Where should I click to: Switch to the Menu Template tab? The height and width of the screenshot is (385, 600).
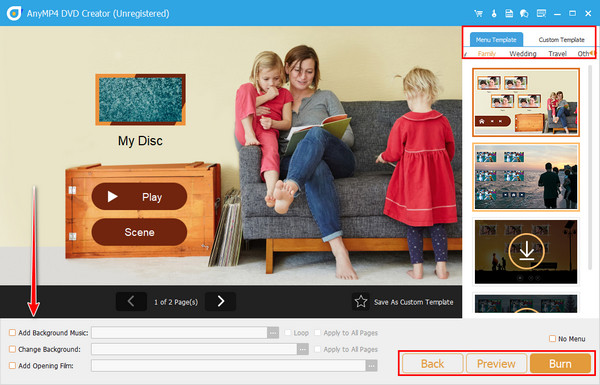click(x=496, y=39)
